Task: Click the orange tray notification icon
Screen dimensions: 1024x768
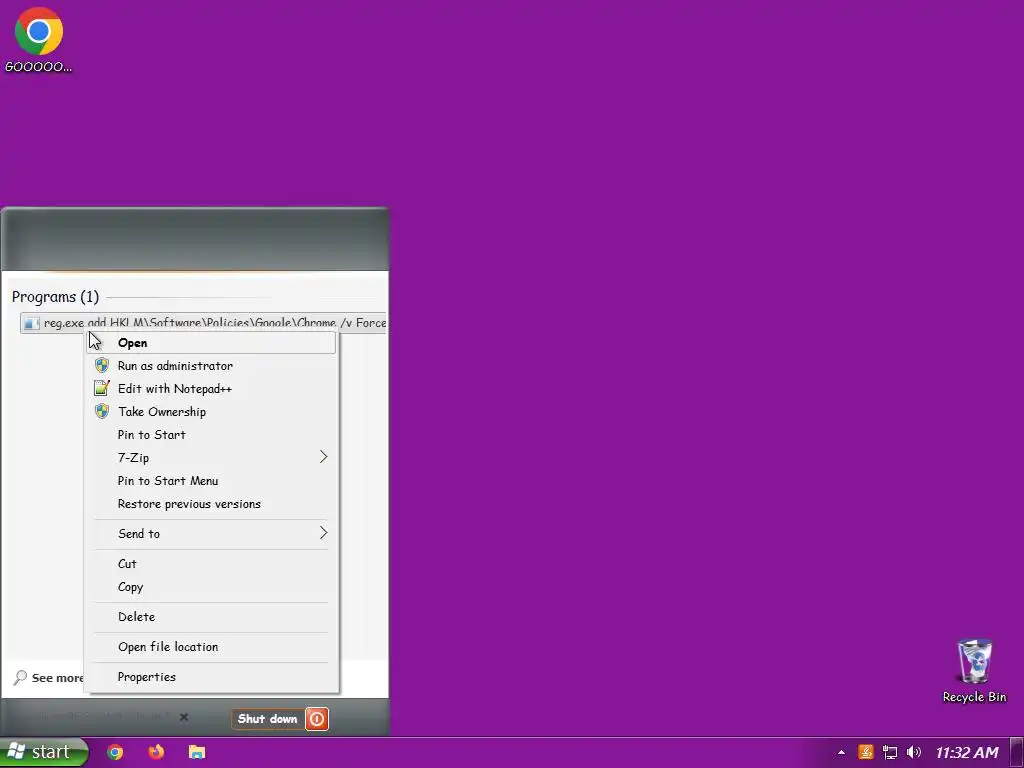Action: [865, 752]
